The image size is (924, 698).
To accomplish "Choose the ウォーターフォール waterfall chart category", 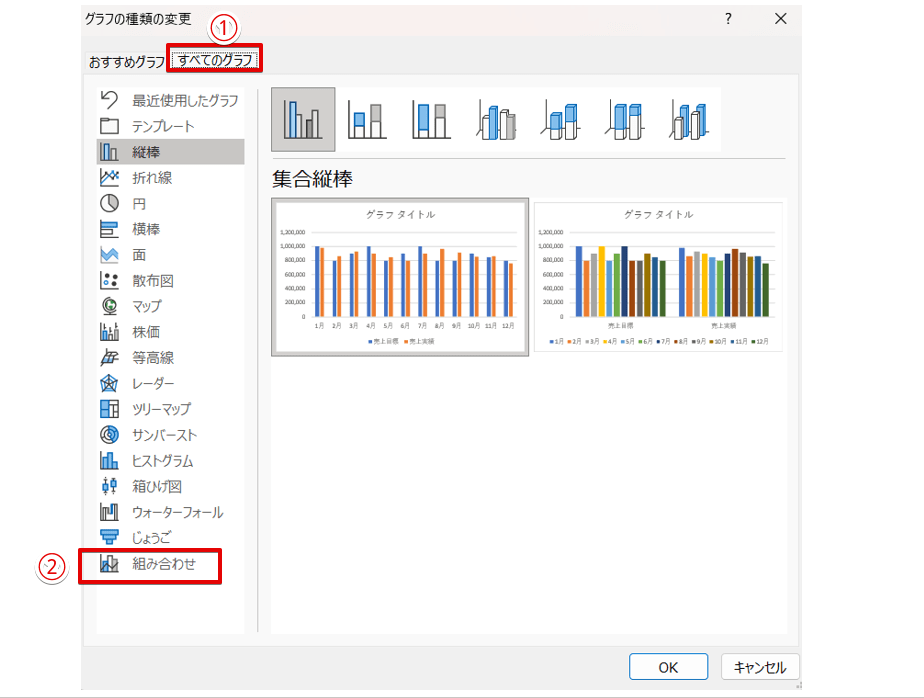I will (177, 512).
